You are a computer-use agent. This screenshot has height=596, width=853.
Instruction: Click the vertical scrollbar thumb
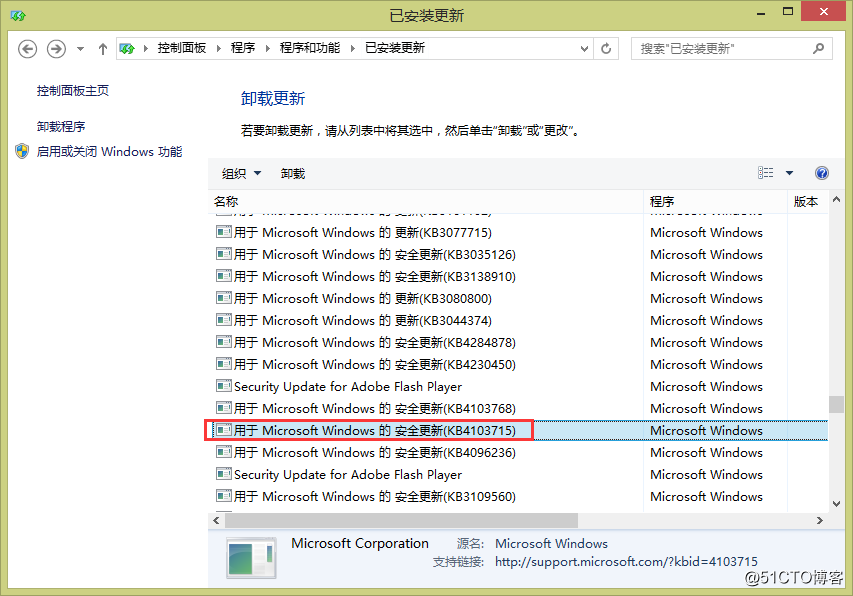837,405
